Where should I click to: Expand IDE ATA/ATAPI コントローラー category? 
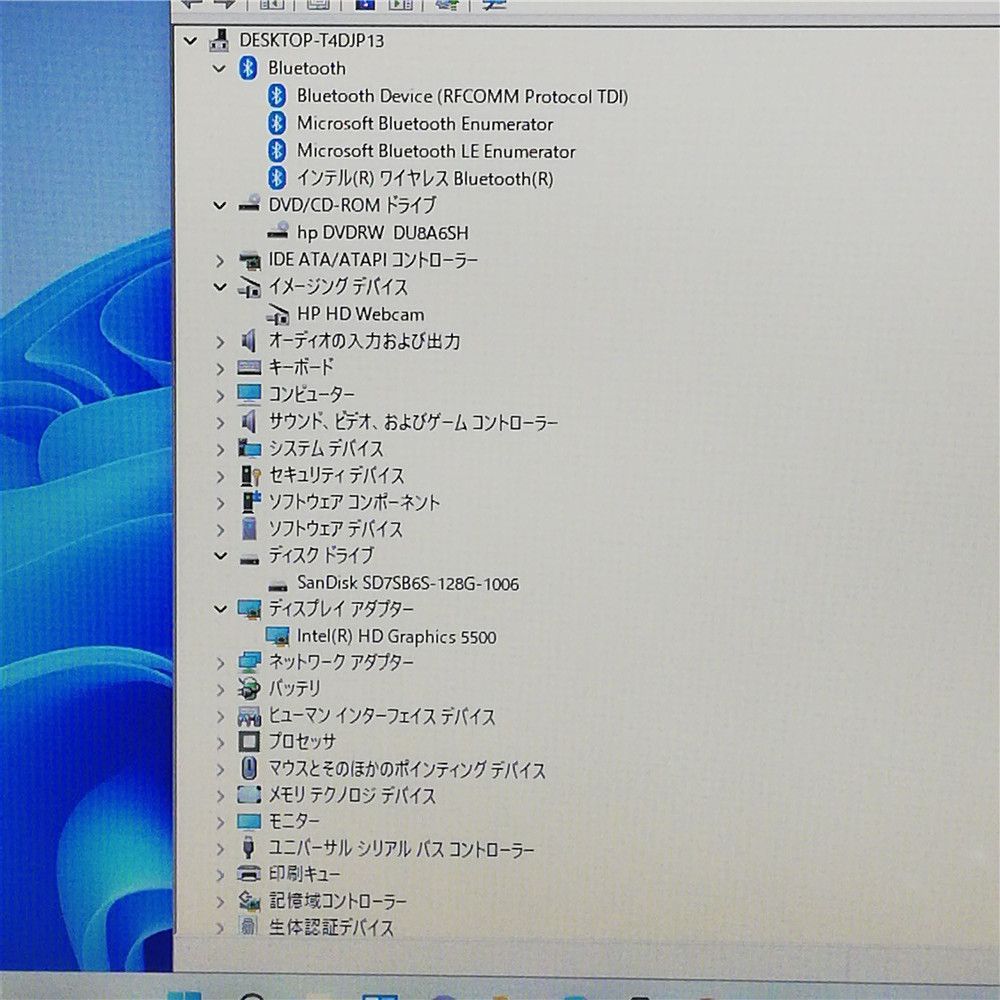coord(219,261)
